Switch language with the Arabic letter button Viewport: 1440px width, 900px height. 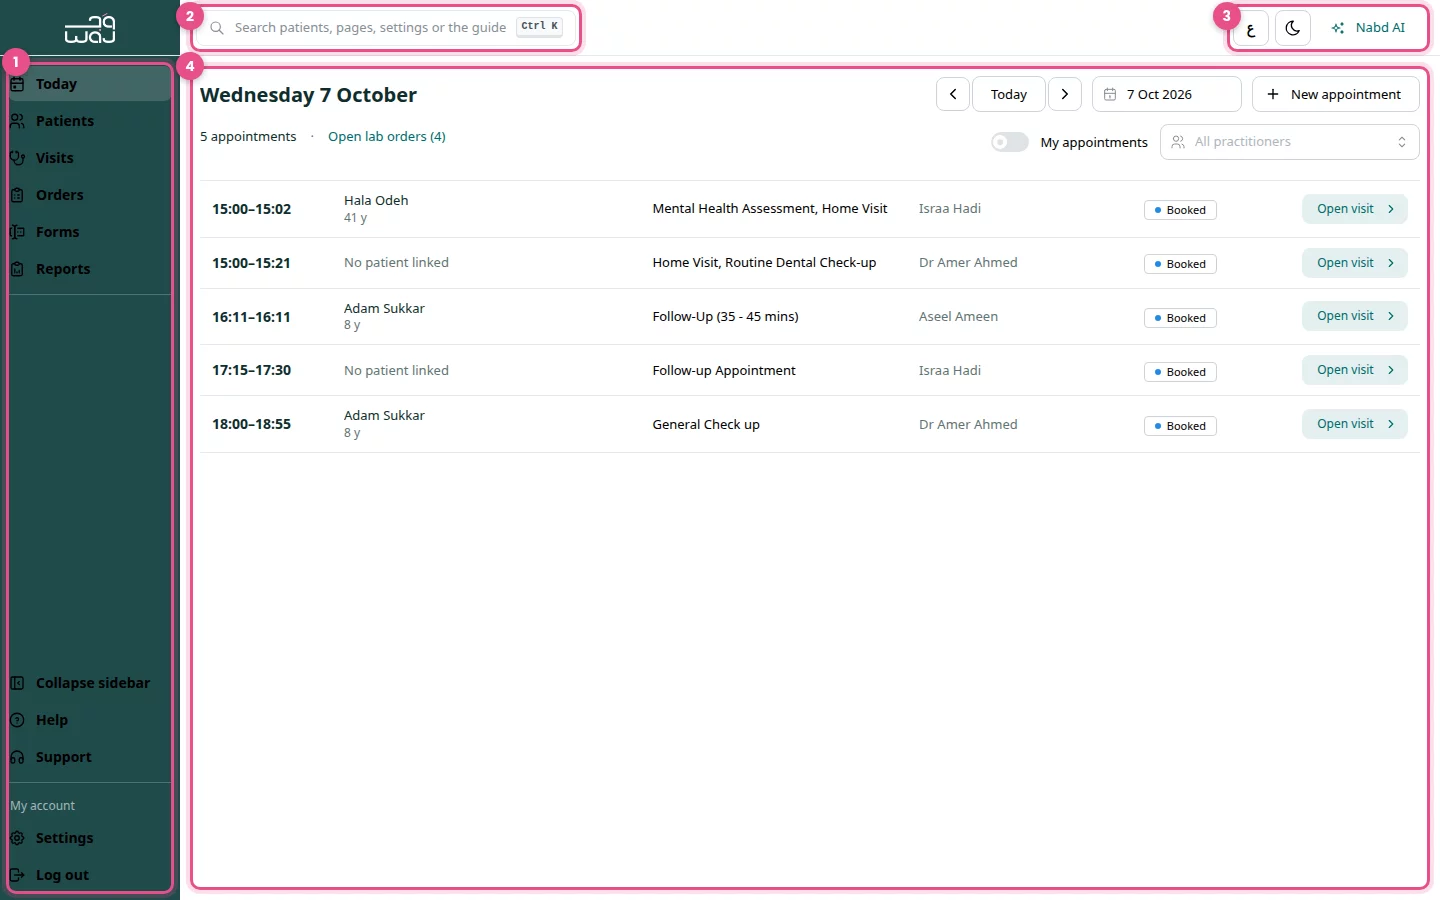coord(1251,28)
